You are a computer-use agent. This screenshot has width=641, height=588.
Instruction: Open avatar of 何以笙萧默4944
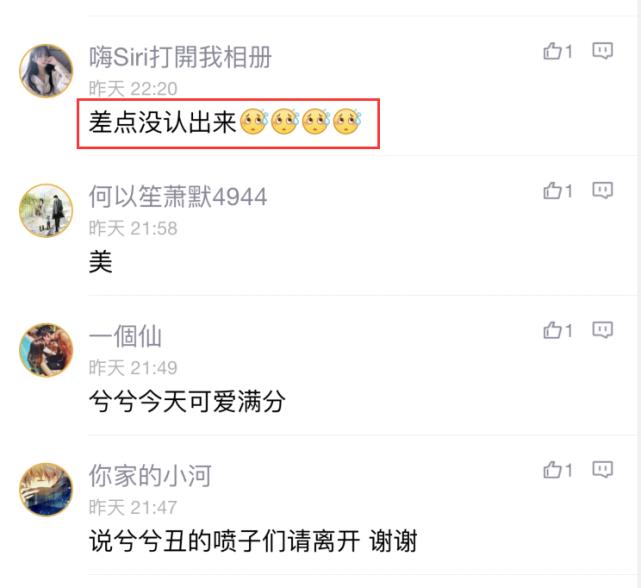(x=46, y=211)
